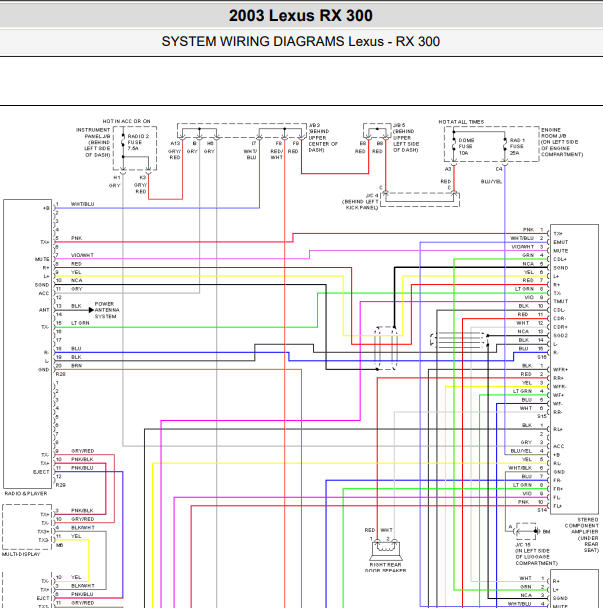Click the "EJECT" terminal on the radio
Viewport: 603px width, 608px height.
[41, 472]
